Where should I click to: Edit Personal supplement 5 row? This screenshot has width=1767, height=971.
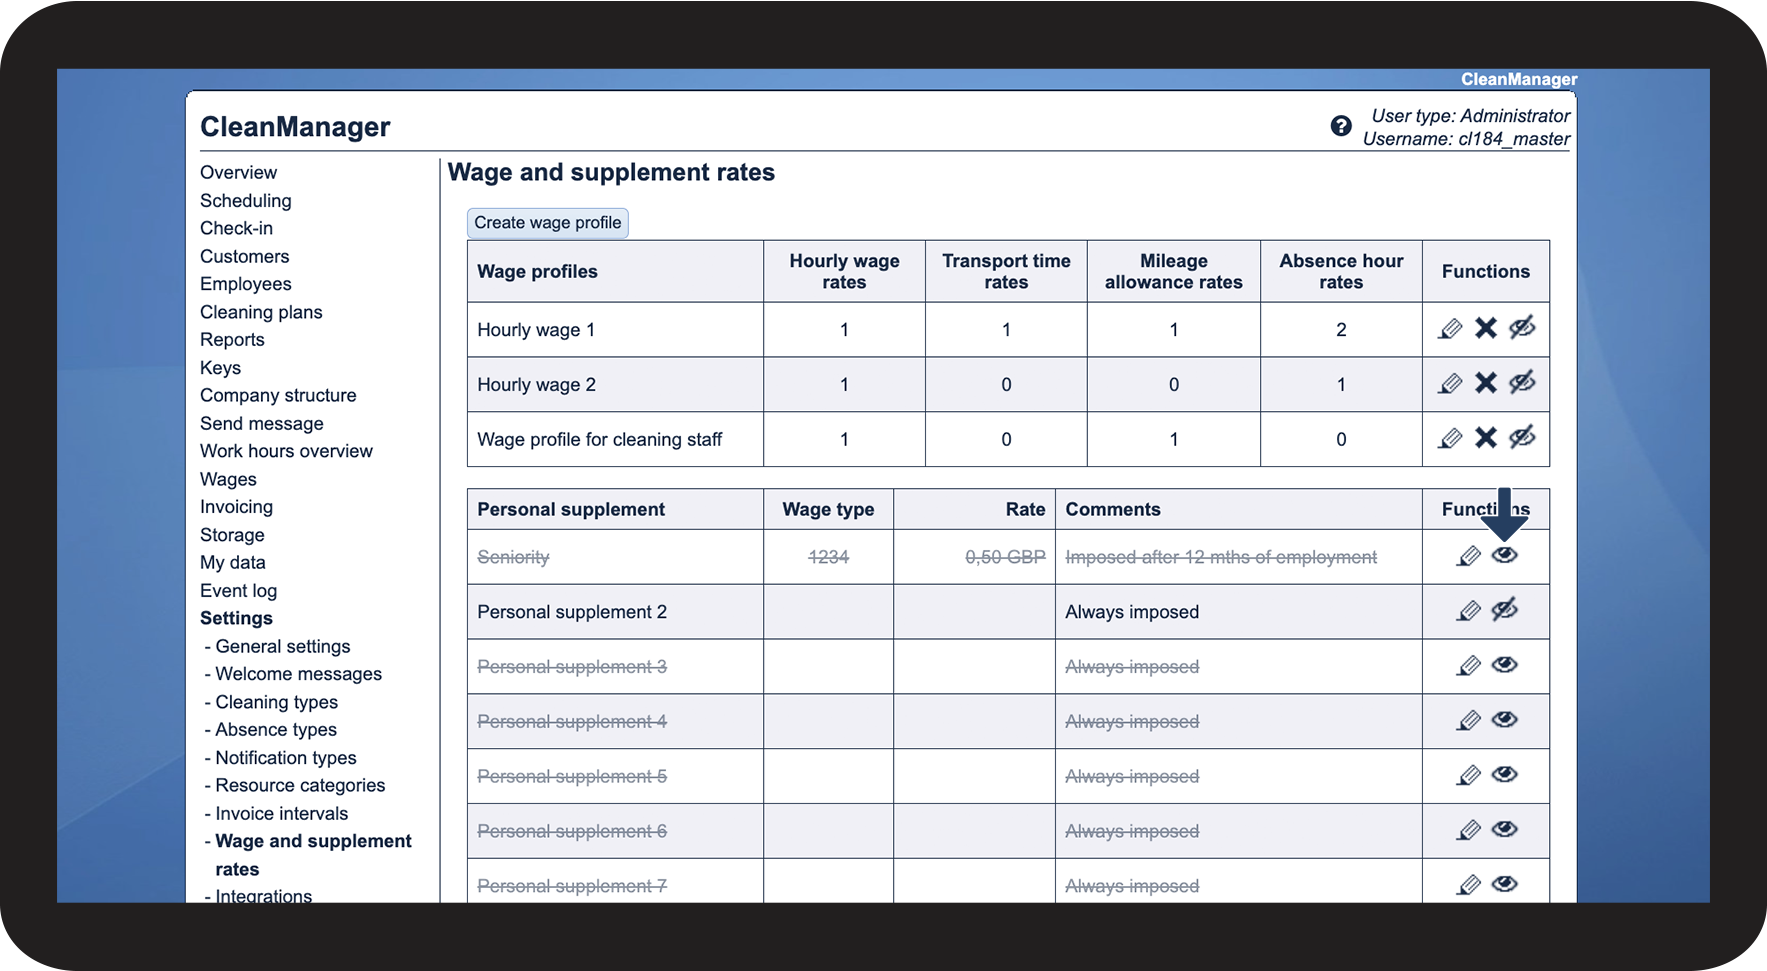1468,776
